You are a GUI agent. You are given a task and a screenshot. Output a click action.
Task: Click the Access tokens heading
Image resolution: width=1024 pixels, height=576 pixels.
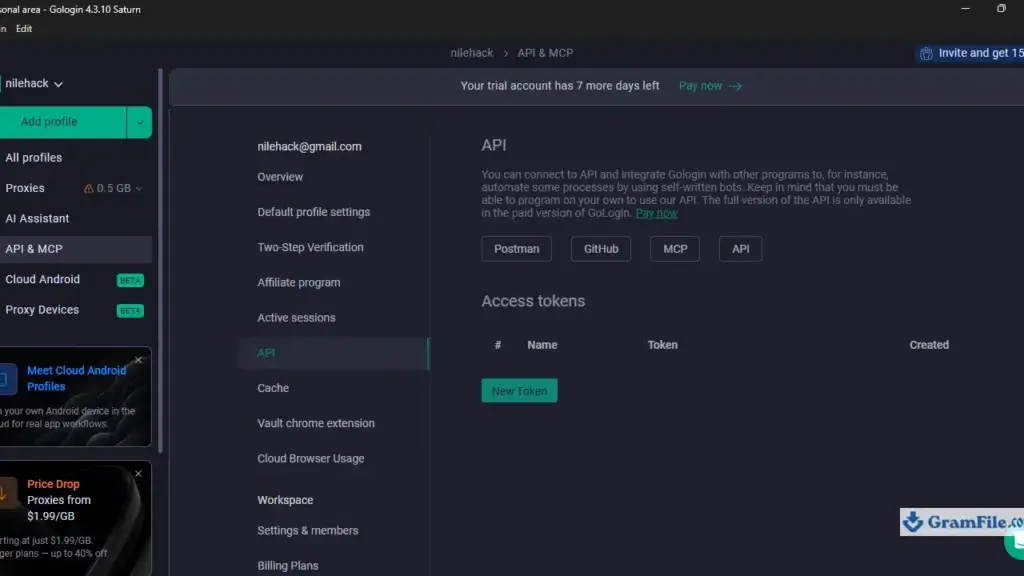click(x=533, y=301)
